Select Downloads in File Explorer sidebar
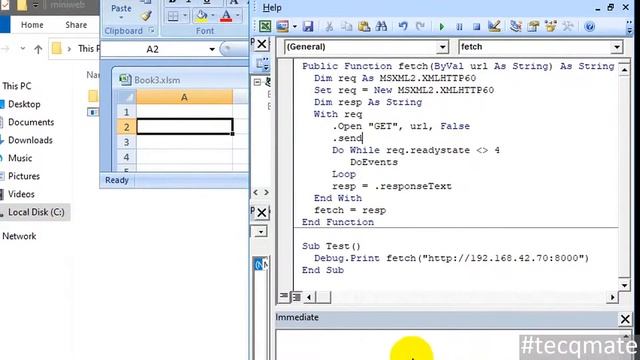Image resolution: width=640 pixels, height=360 pixels. click(x=30, y=140)
